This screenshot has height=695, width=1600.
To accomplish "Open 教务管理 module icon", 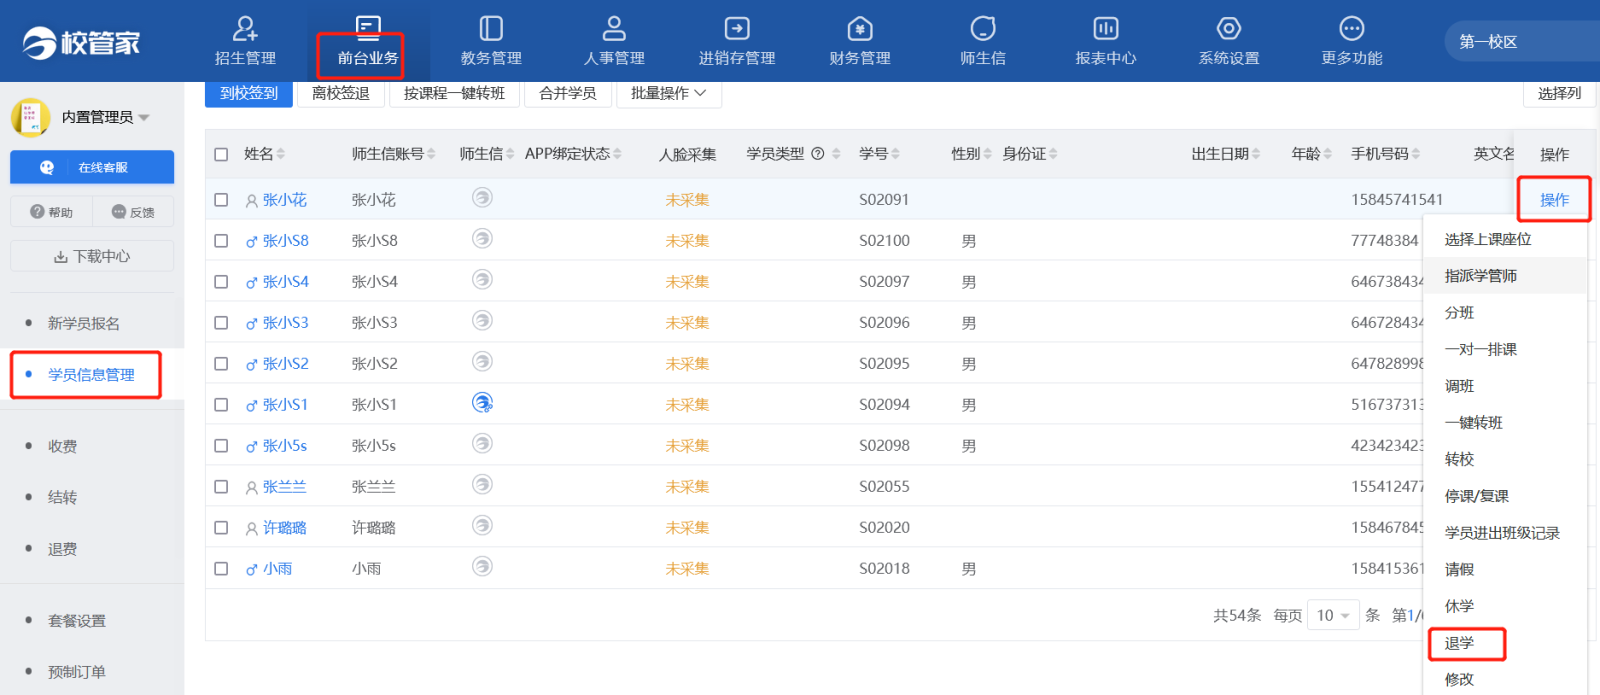I will 491,28.
